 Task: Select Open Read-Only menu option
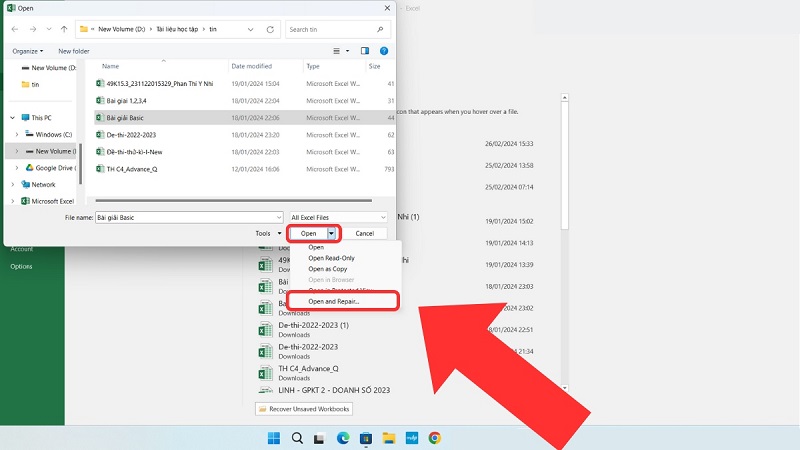tap(331, 258)
